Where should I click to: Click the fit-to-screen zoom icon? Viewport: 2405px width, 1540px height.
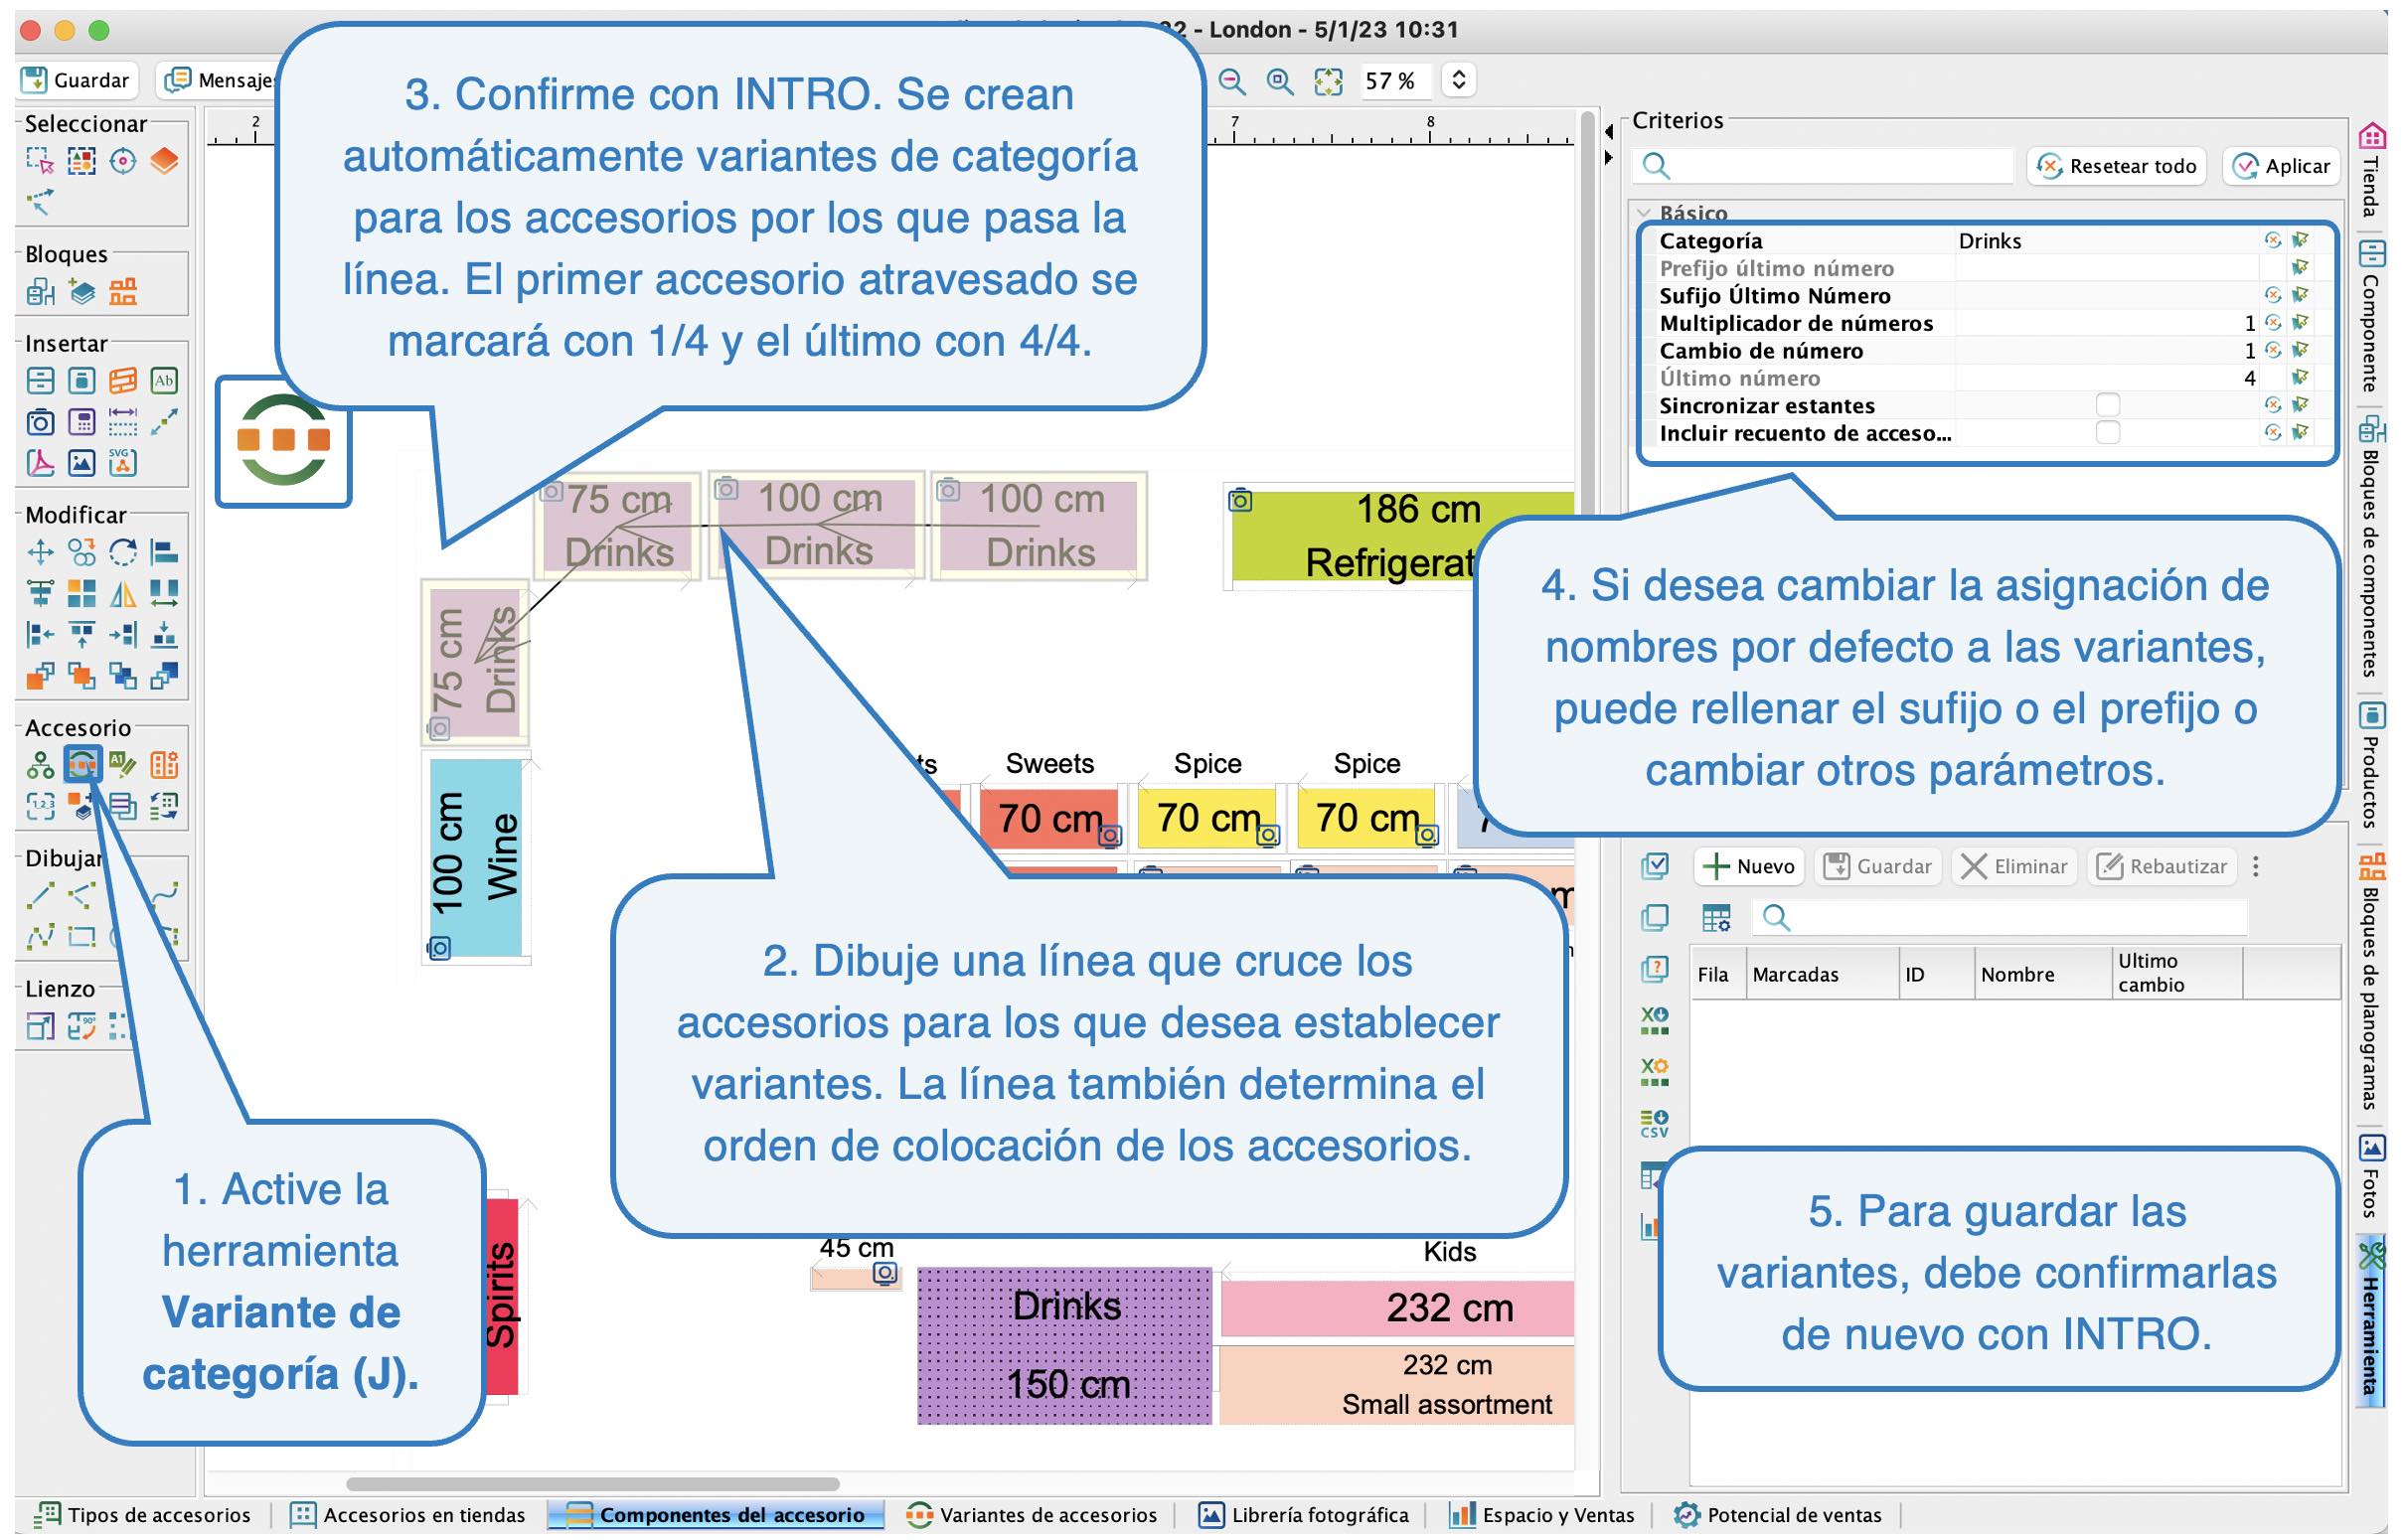pos(1328,81)
